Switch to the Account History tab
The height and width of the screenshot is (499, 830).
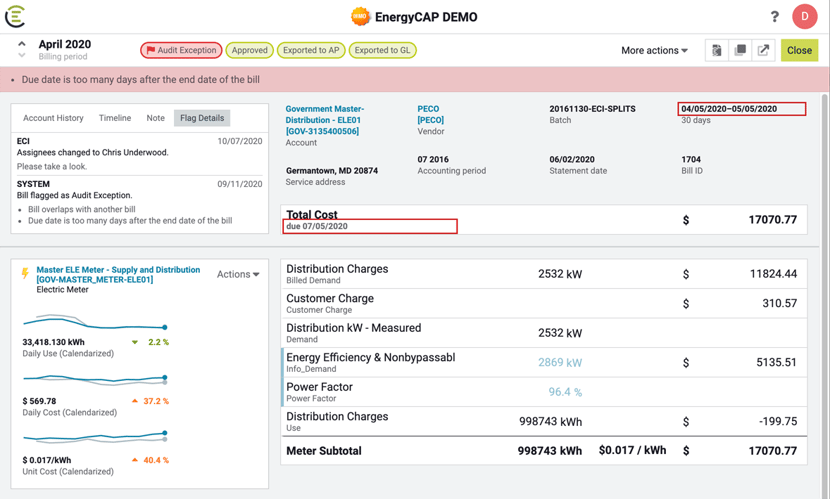tap(53, 118)
